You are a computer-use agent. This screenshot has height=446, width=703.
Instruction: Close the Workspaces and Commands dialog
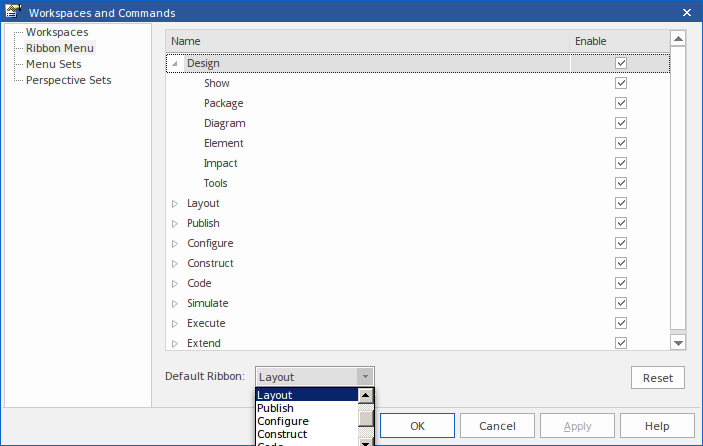686,12
